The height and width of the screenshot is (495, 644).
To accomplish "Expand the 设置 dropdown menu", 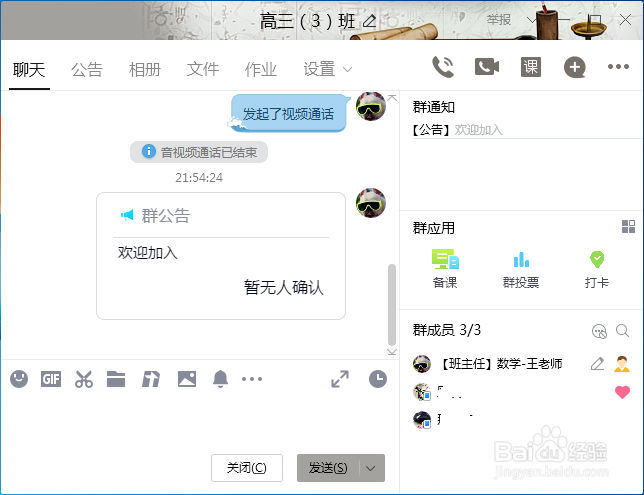I will (x=347, y=69).
